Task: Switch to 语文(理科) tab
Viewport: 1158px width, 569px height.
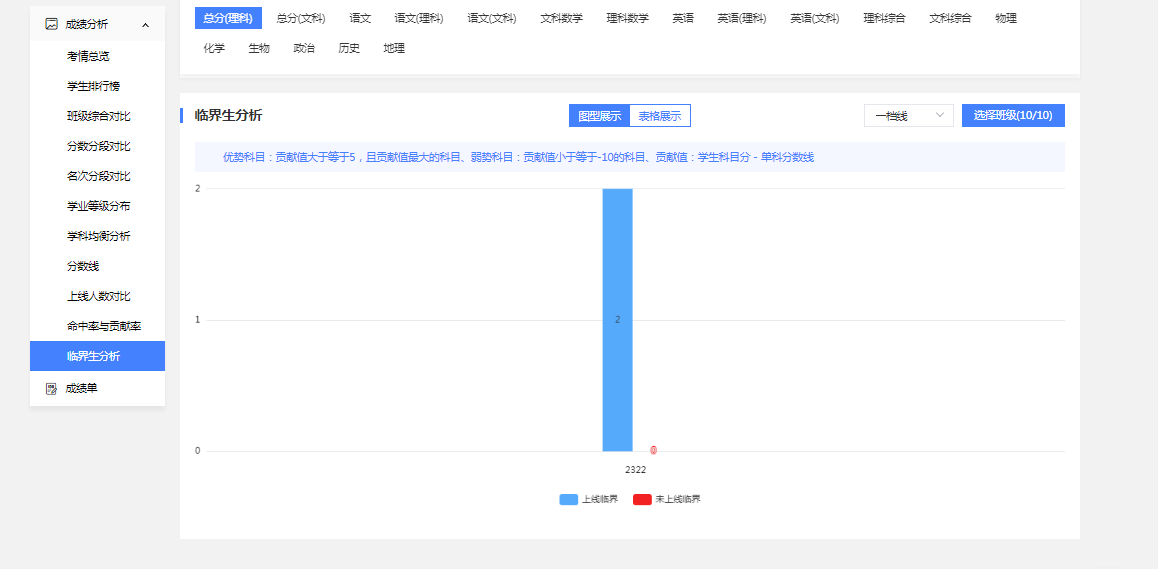Action: pyautogui.click(x=419, y=18)
